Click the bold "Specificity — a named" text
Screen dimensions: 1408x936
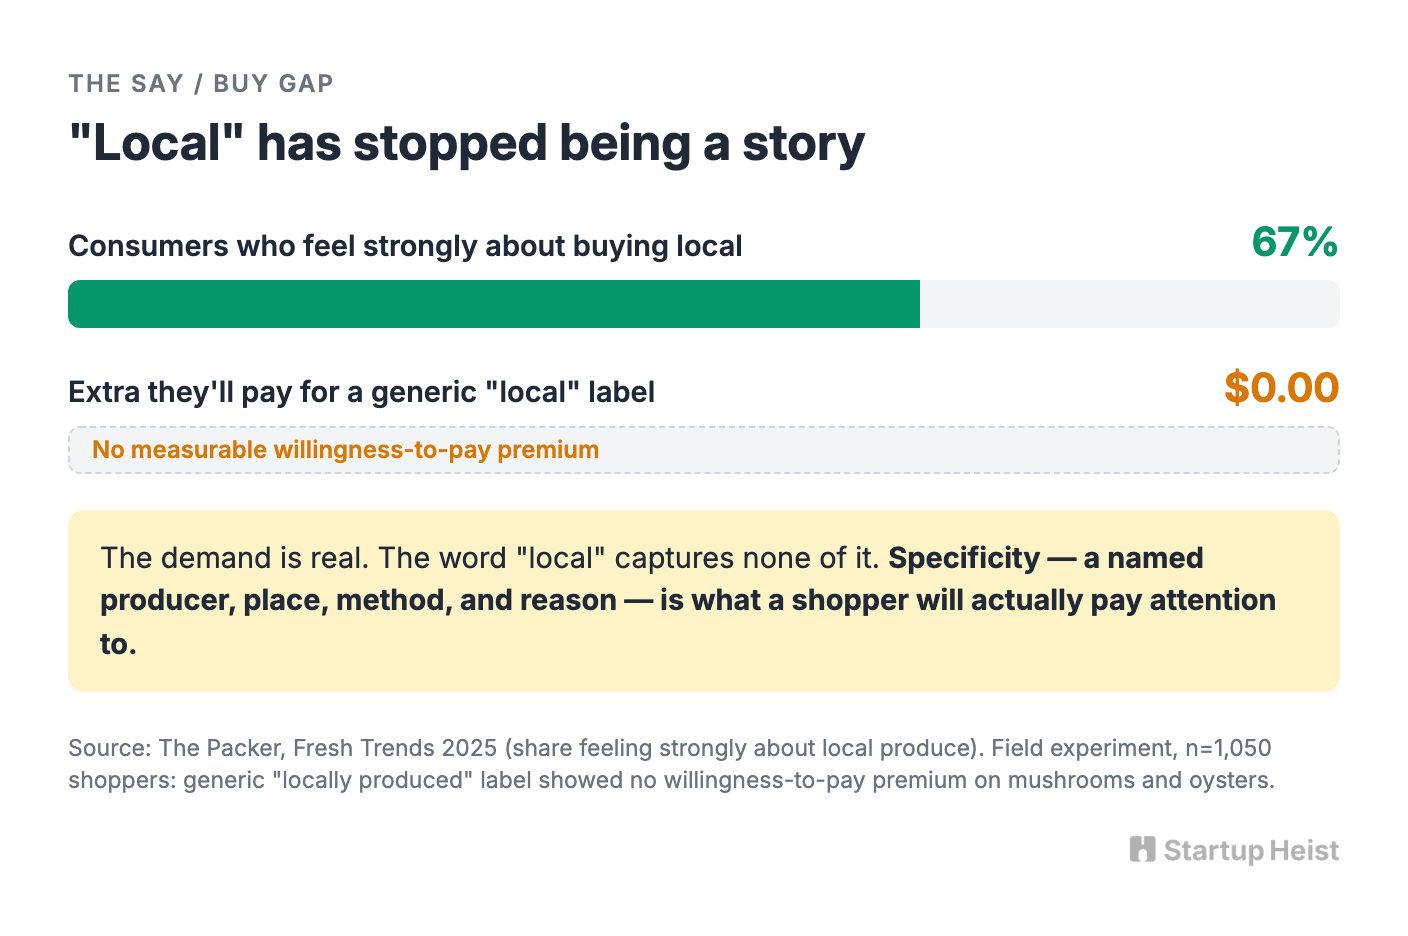pyautogui.click(x=1046, y=558)
